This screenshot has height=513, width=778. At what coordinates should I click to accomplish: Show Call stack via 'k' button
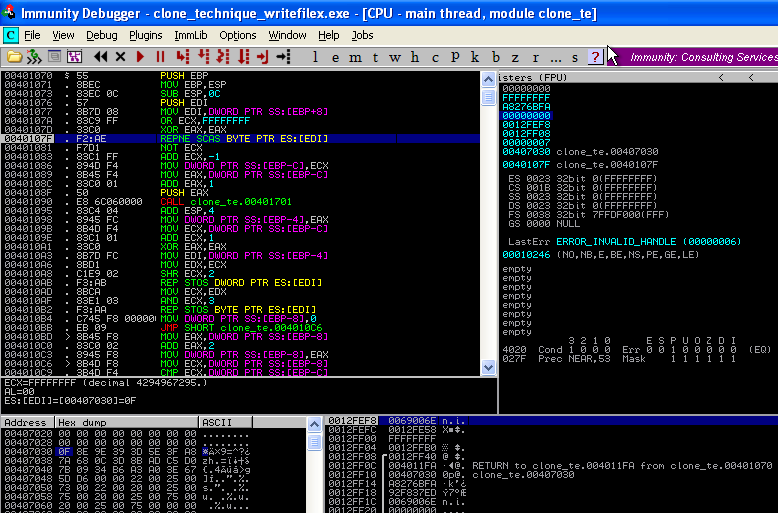[475, 58]
